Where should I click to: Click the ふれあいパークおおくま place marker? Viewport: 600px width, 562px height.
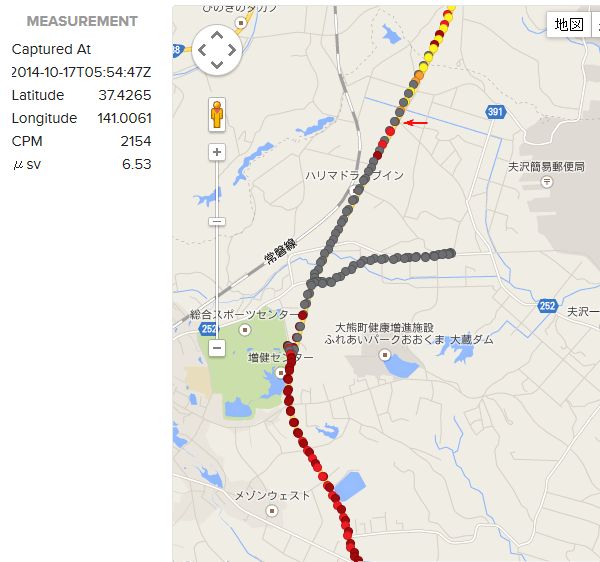pyautogui.click(x=385, y=355)
